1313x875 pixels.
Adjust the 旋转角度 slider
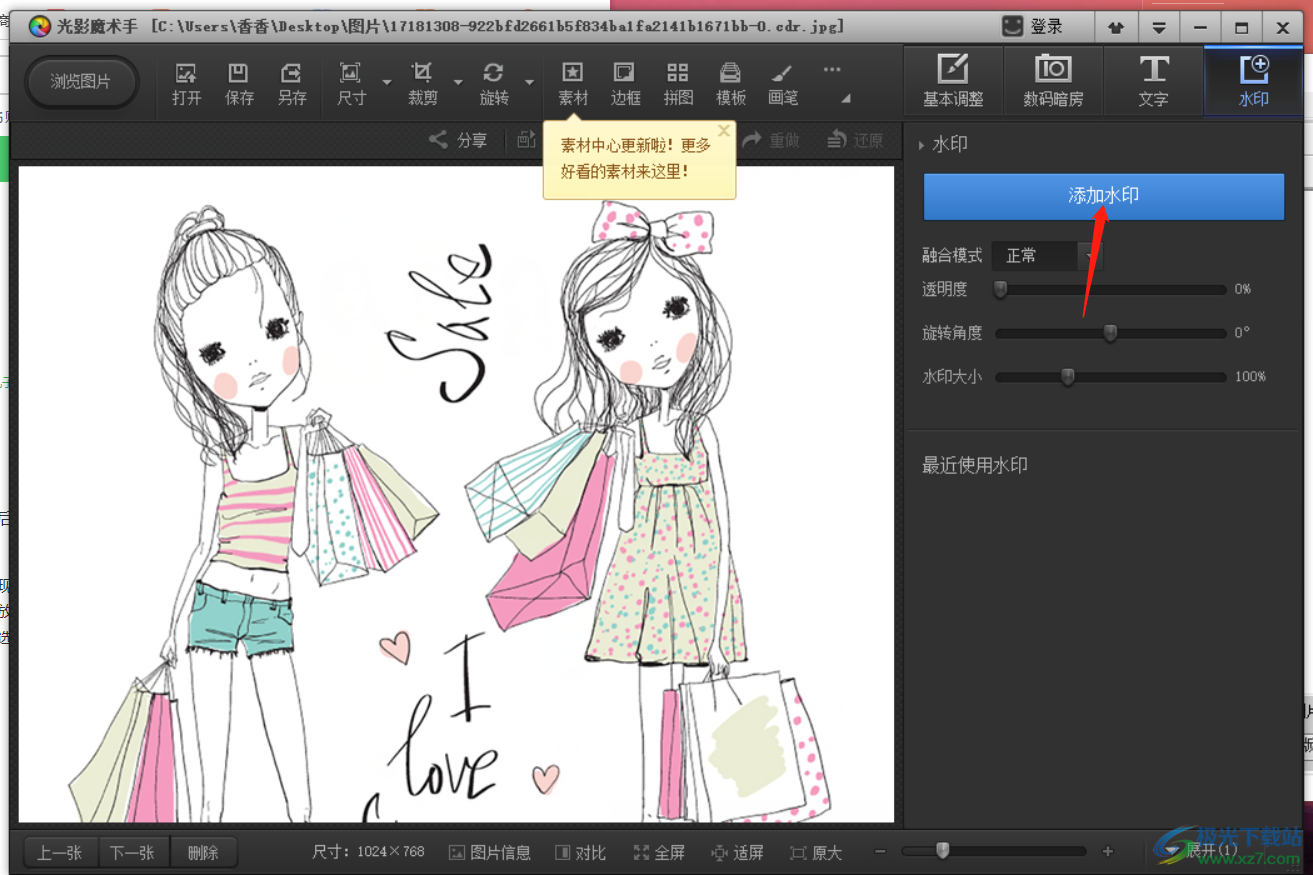(1111, 333)
